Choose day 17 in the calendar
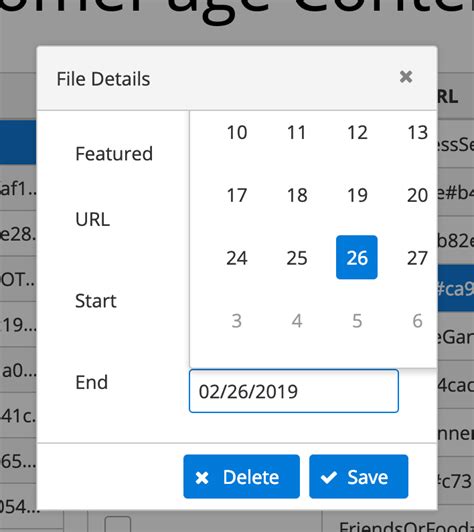 point(237,195)
